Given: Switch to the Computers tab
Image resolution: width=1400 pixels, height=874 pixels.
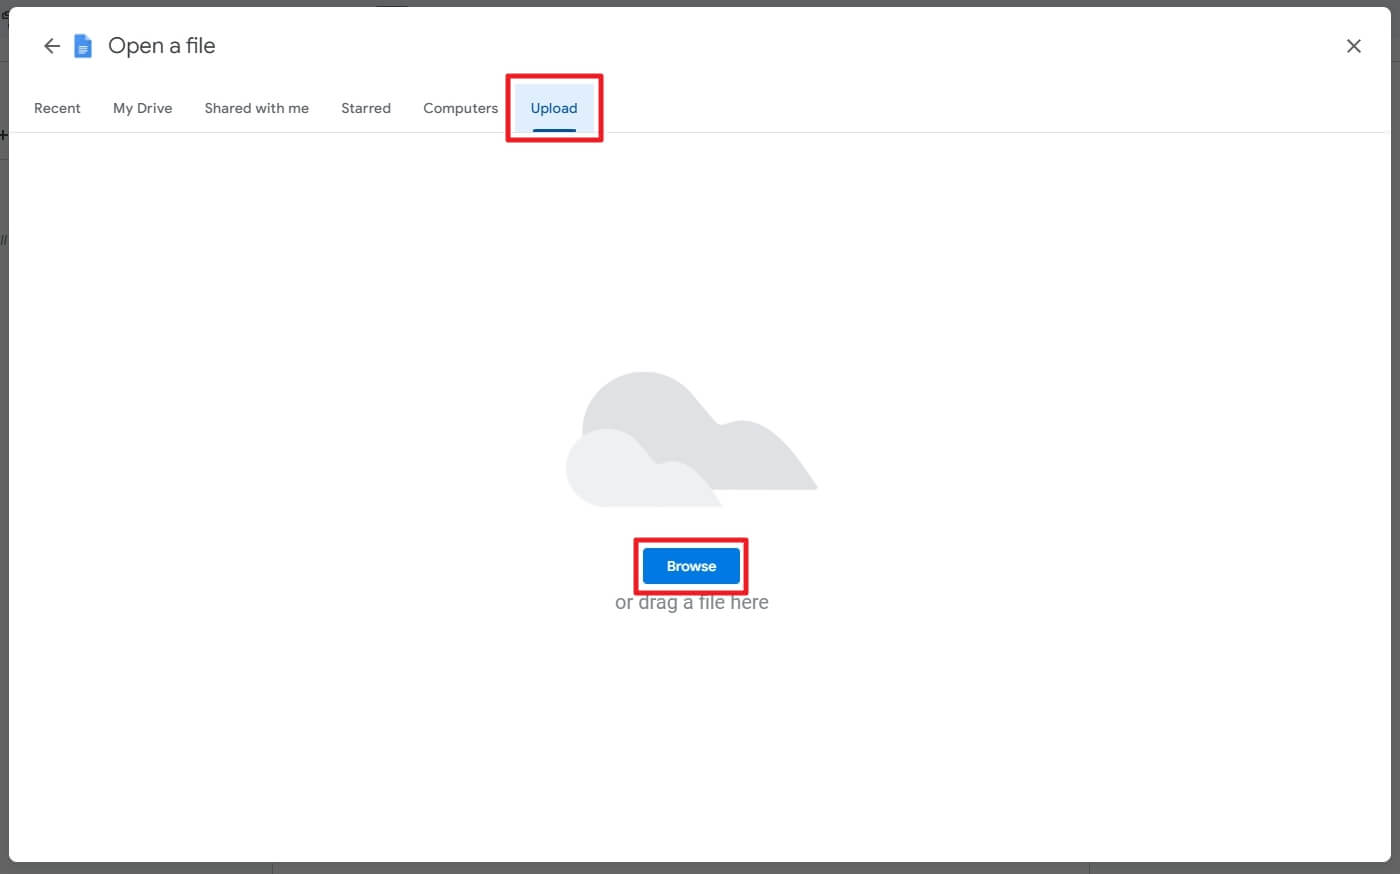Looking at the screenshot, I should tap(460, 108).
